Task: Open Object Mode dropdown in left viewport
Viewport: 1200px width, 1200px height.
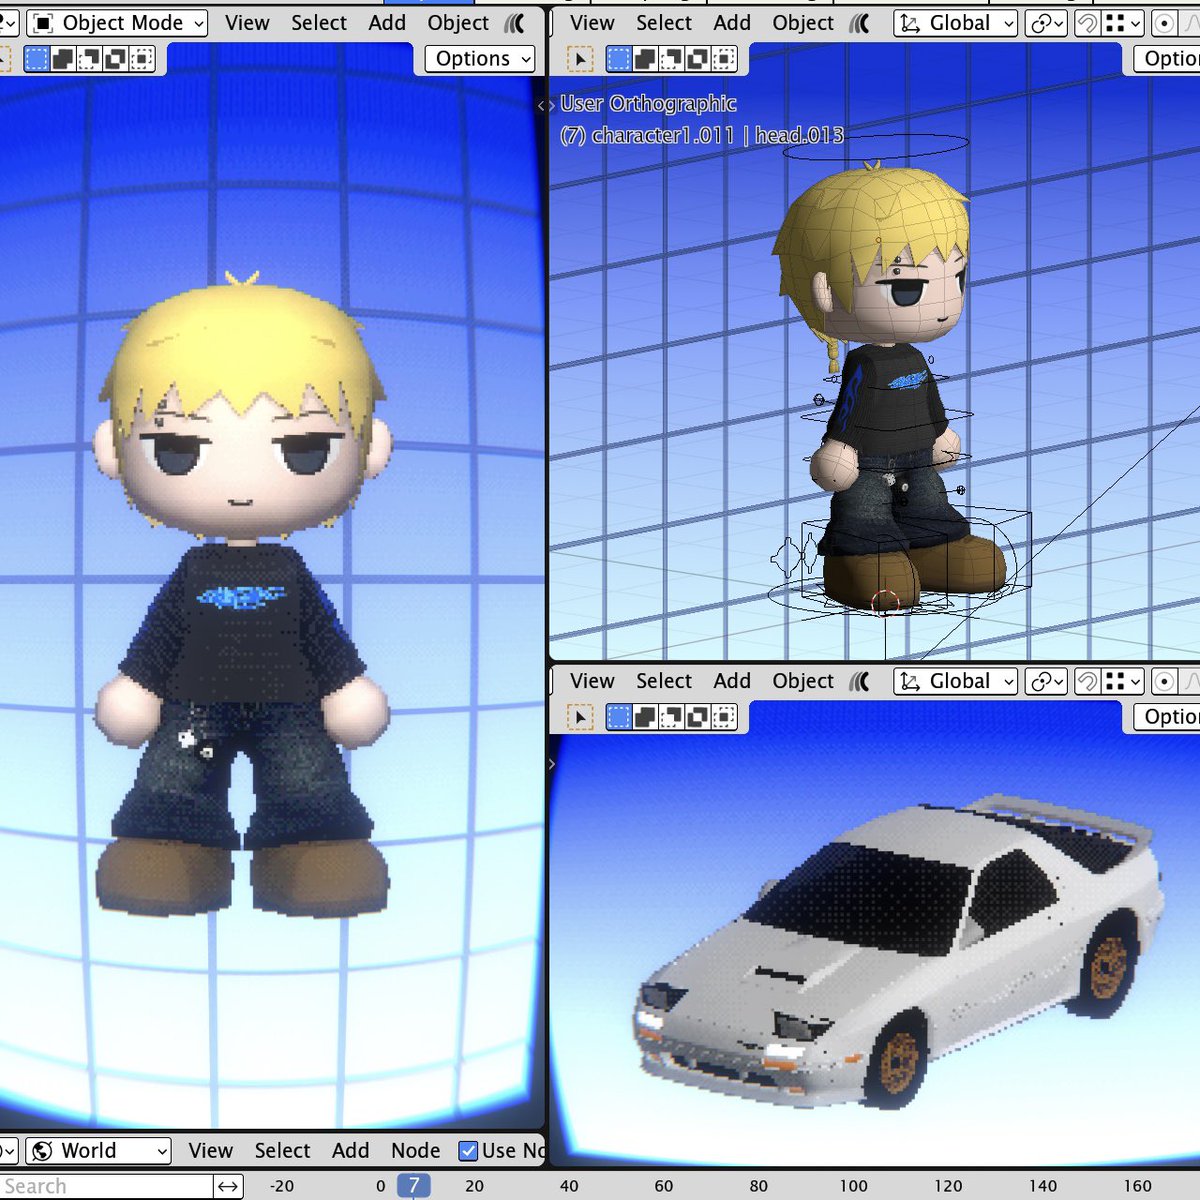Action: click(117, 23)
